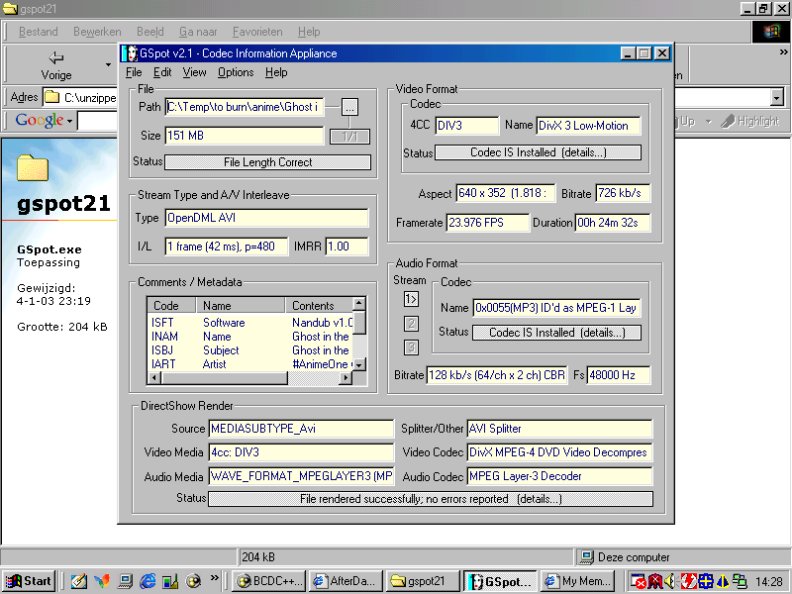The width and height of the screenshot is (792, 594).
Task: Click metadata list scroll up arrow
Action: [x=359, y=304]
